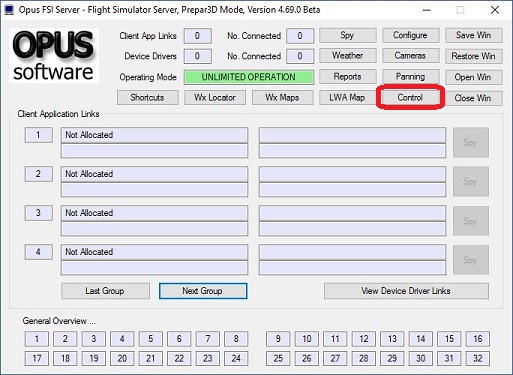Open Wx Locator

(x=215, y=98)
